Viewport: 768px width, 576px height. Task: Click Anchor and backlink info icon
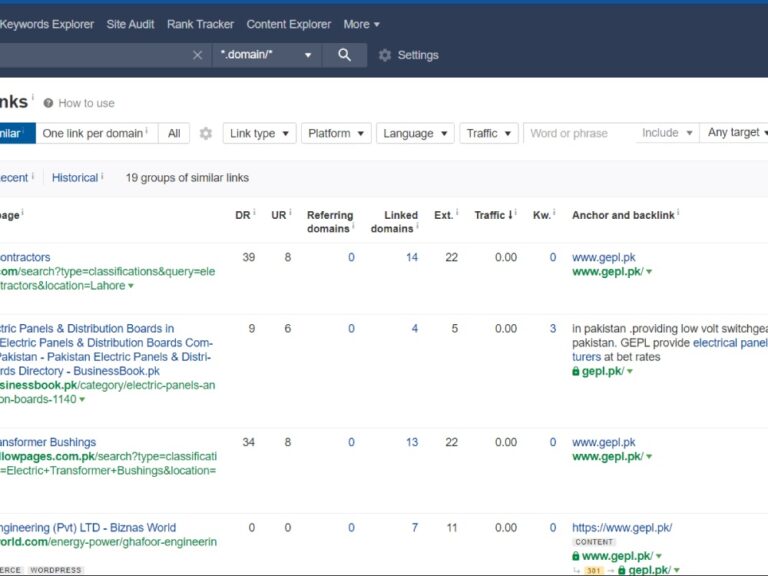pos(678,212)
